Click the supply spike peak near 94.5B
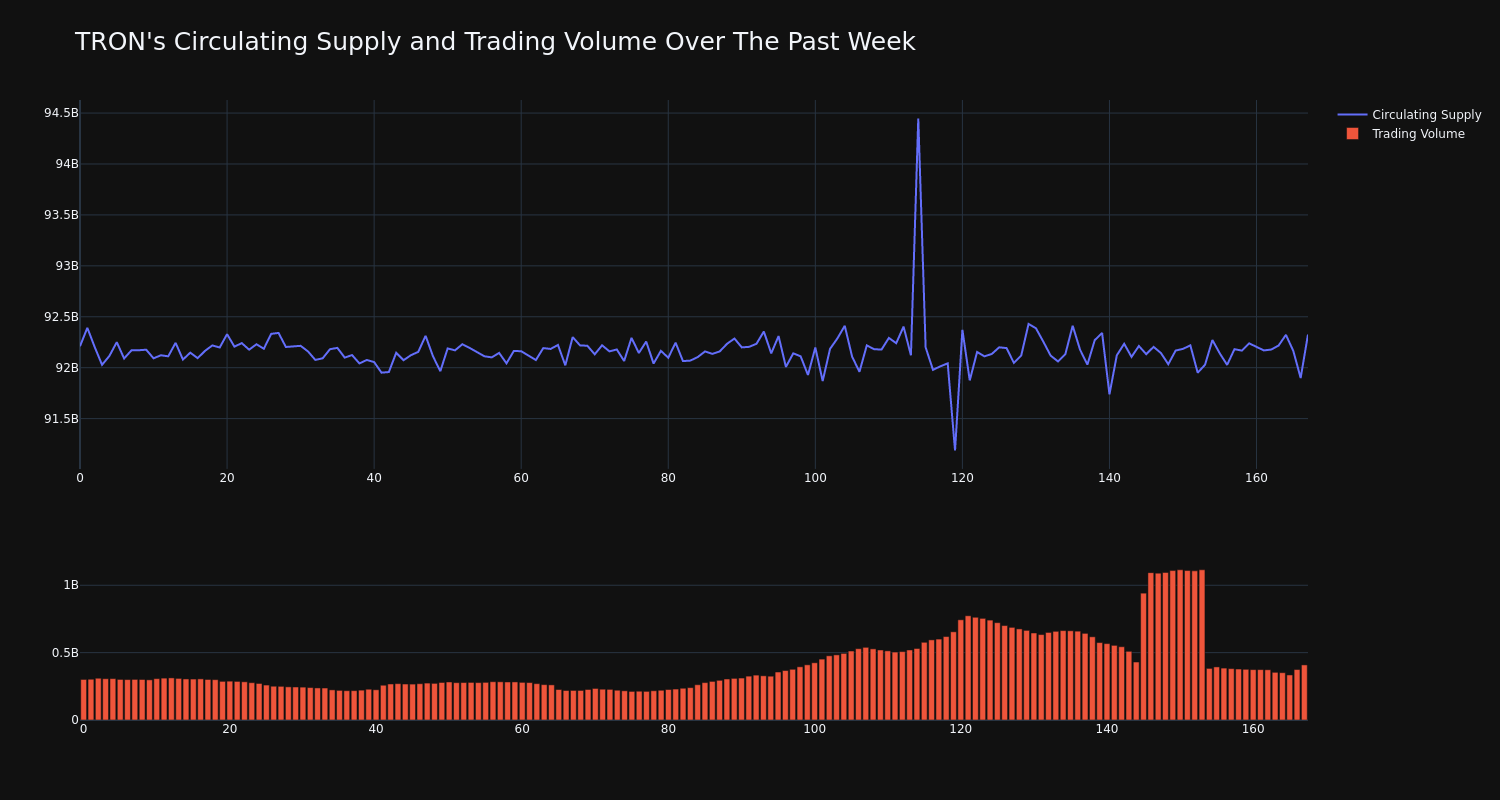The image size is (1500, 800). (918, 119)
